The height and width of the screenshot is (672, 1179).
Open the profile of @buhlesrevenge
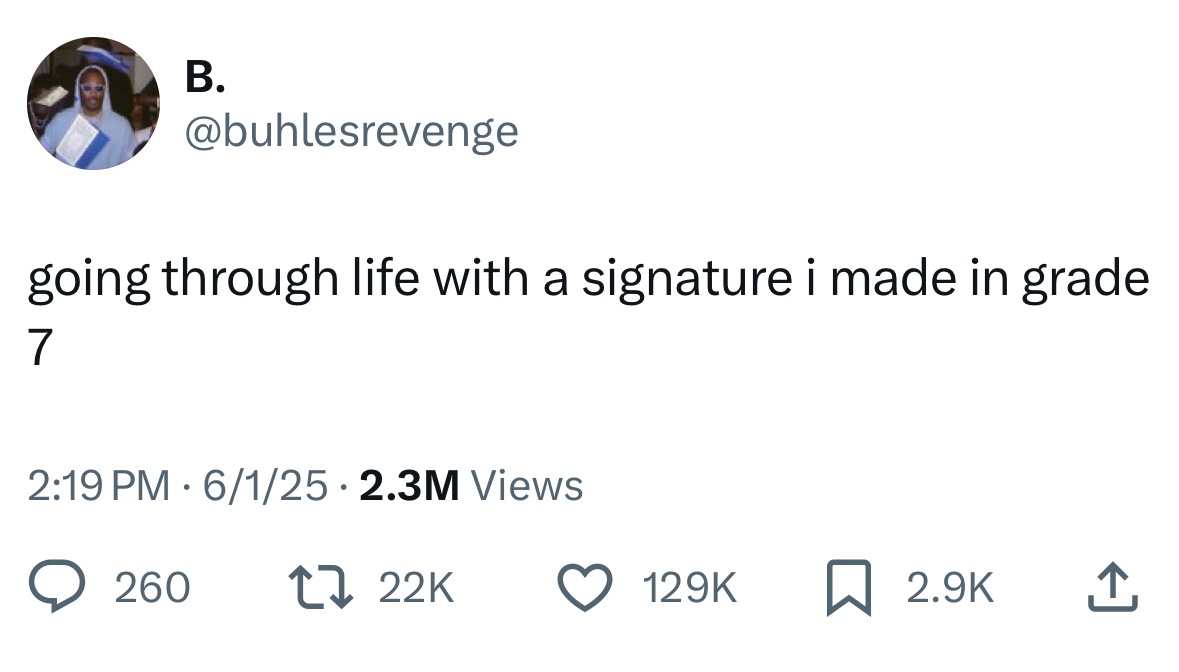pyautogui.click(x=352, y=130)
